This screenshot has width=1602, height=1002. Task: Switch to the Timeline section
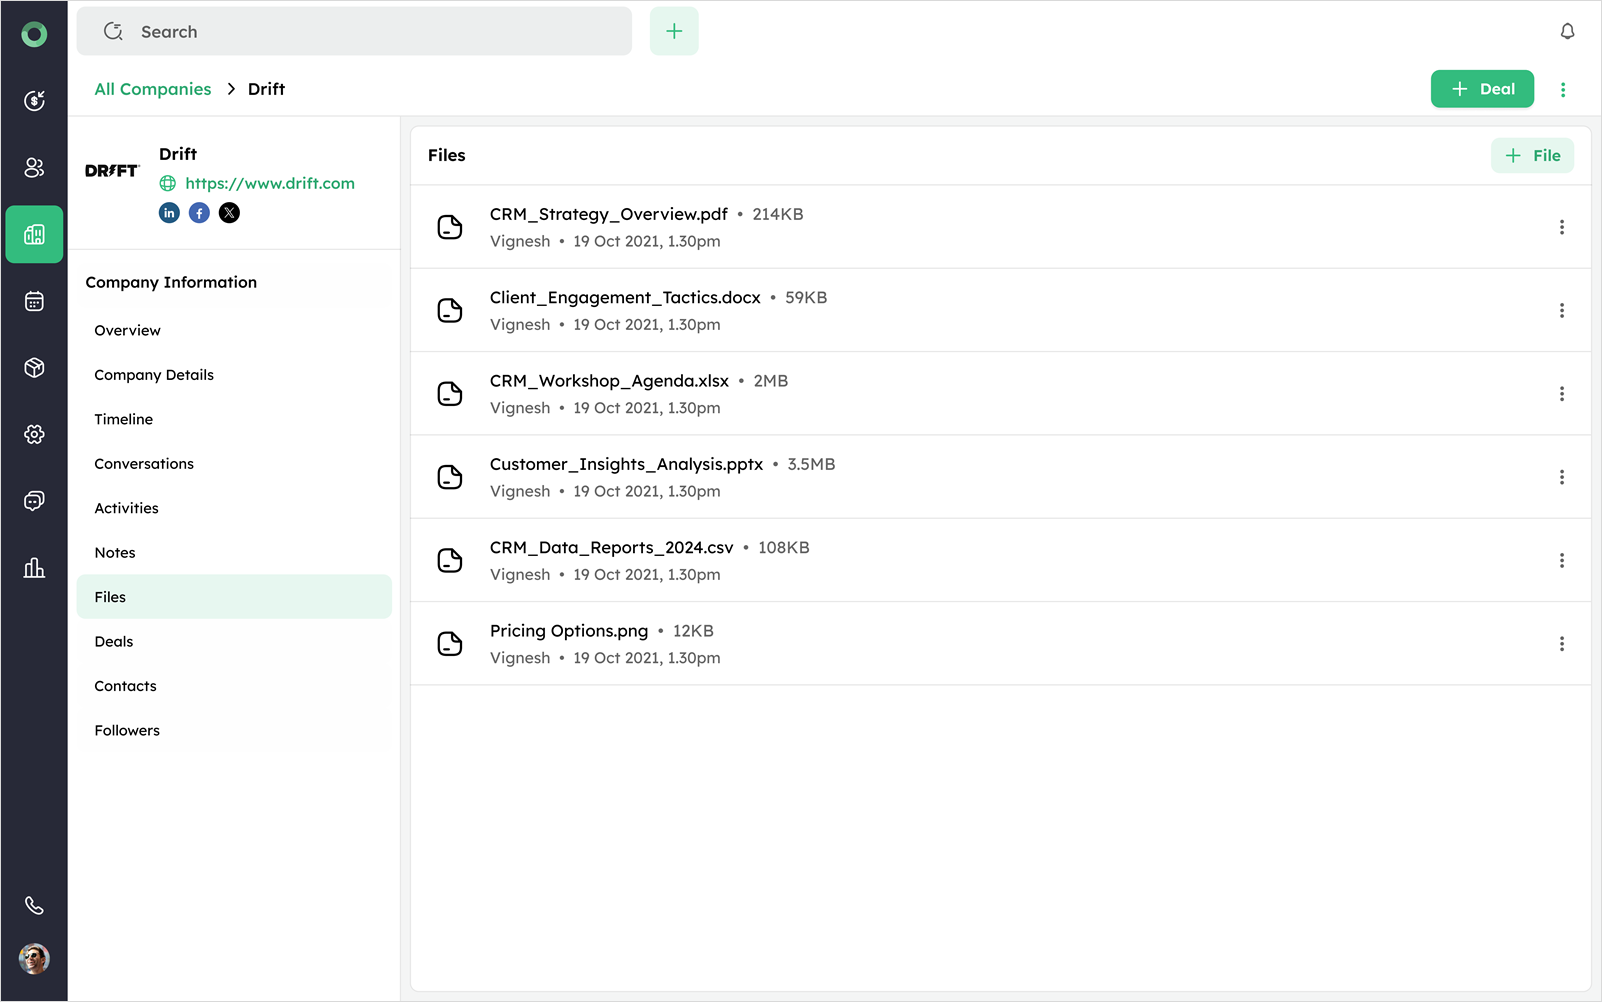point(124,419)
